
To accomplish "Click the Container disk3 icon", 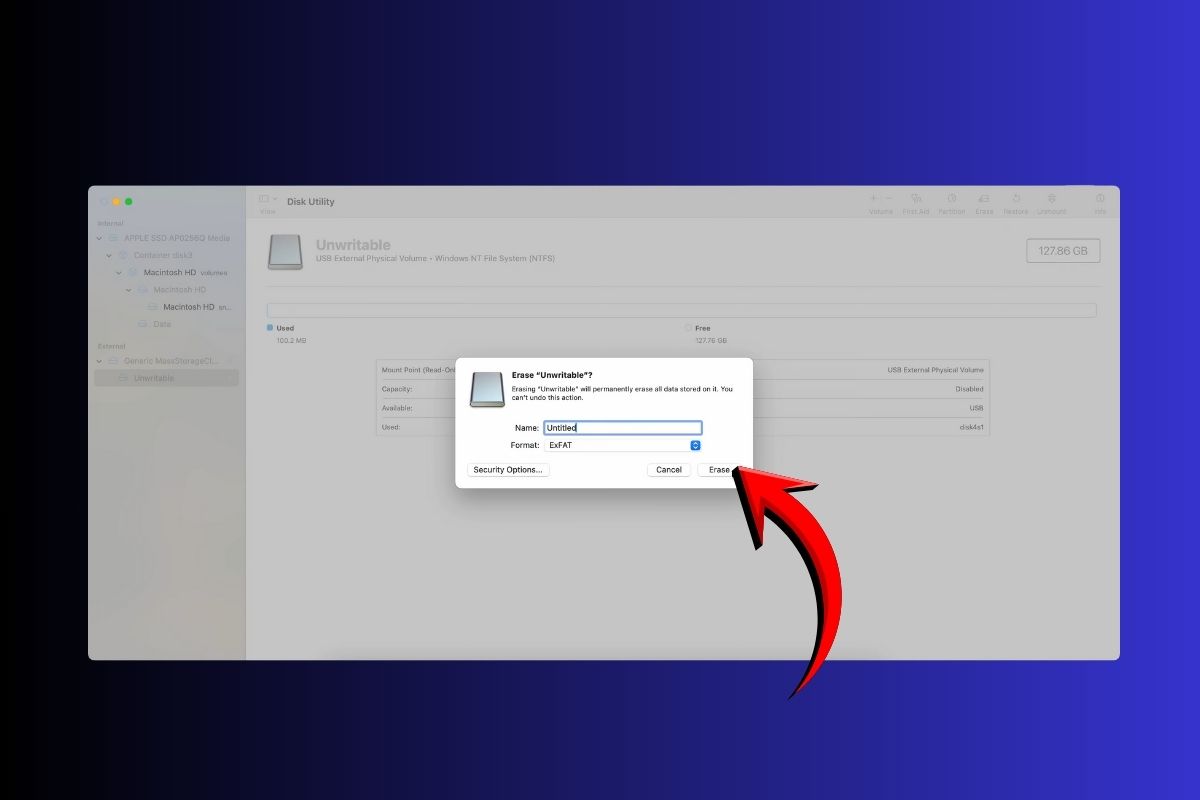I will point(124,255).
